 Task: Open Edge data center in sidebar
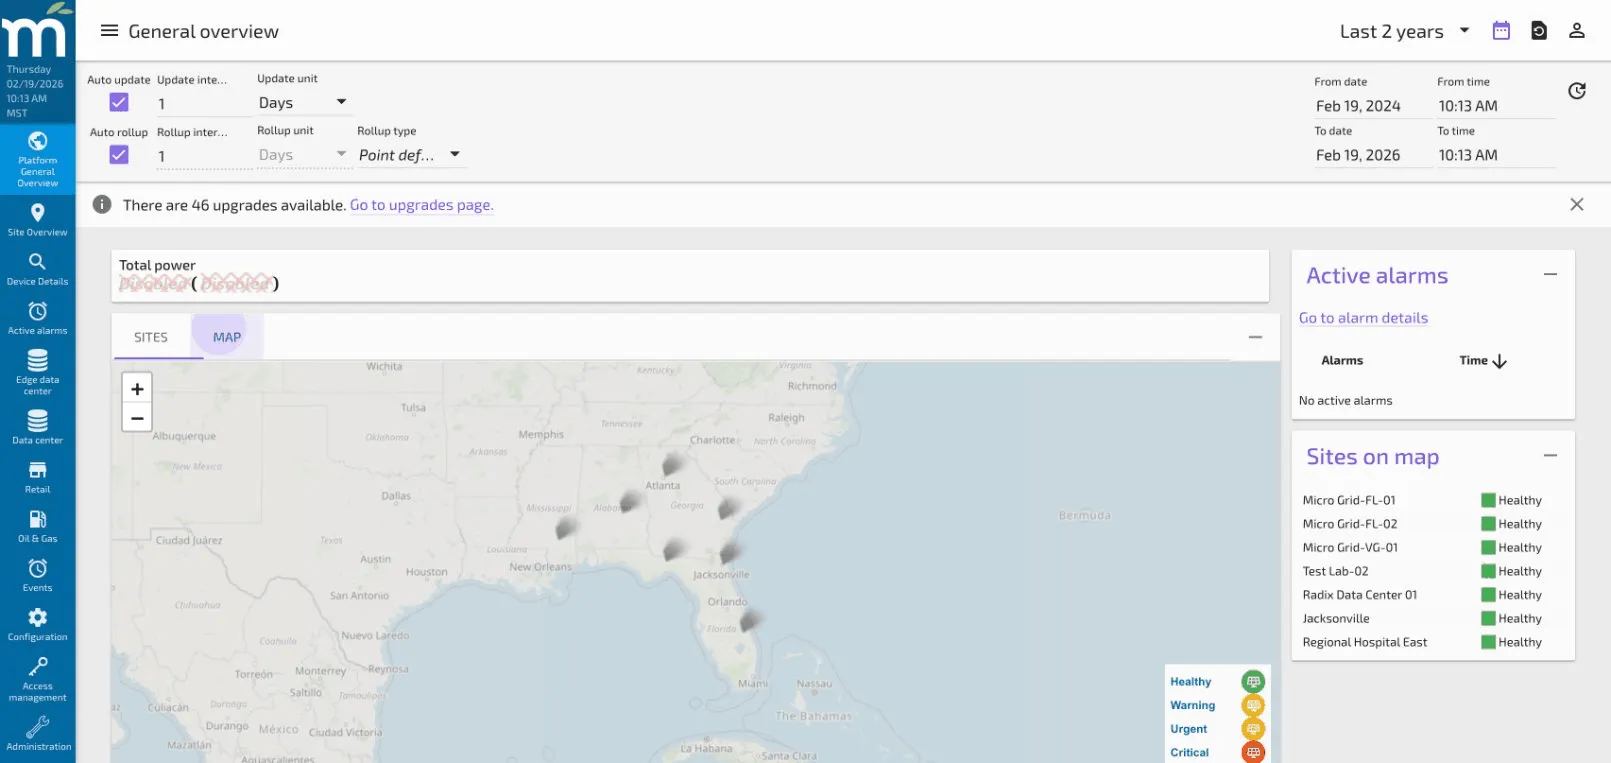tap(38, 372)
